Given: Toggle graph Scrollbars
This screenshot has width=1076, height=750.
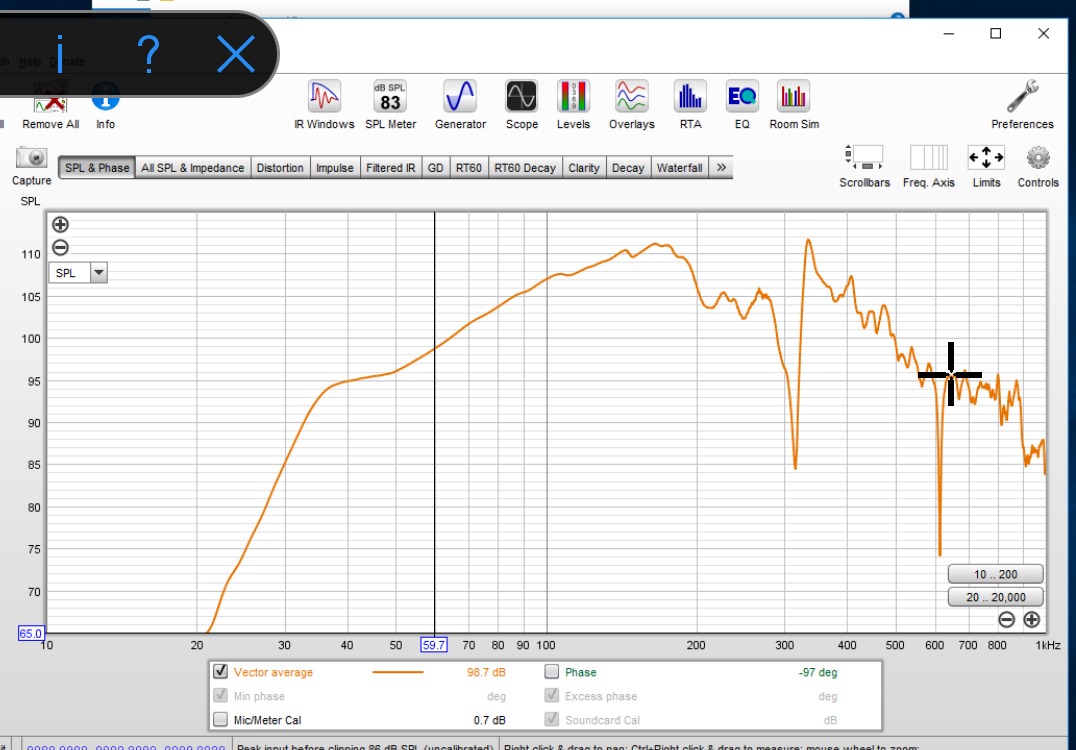Looking at the screenshot, I should 864,165.
